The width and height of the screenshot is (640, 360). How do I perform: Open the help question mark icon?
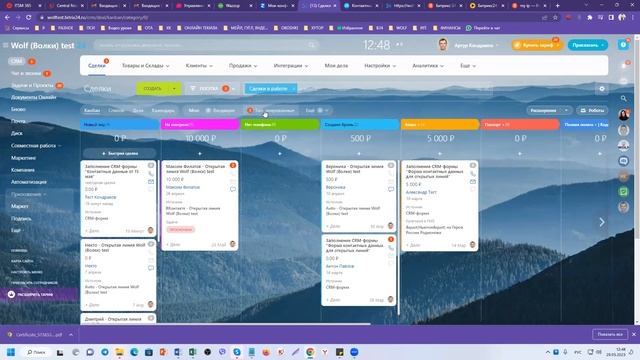[x=623, y=45]
